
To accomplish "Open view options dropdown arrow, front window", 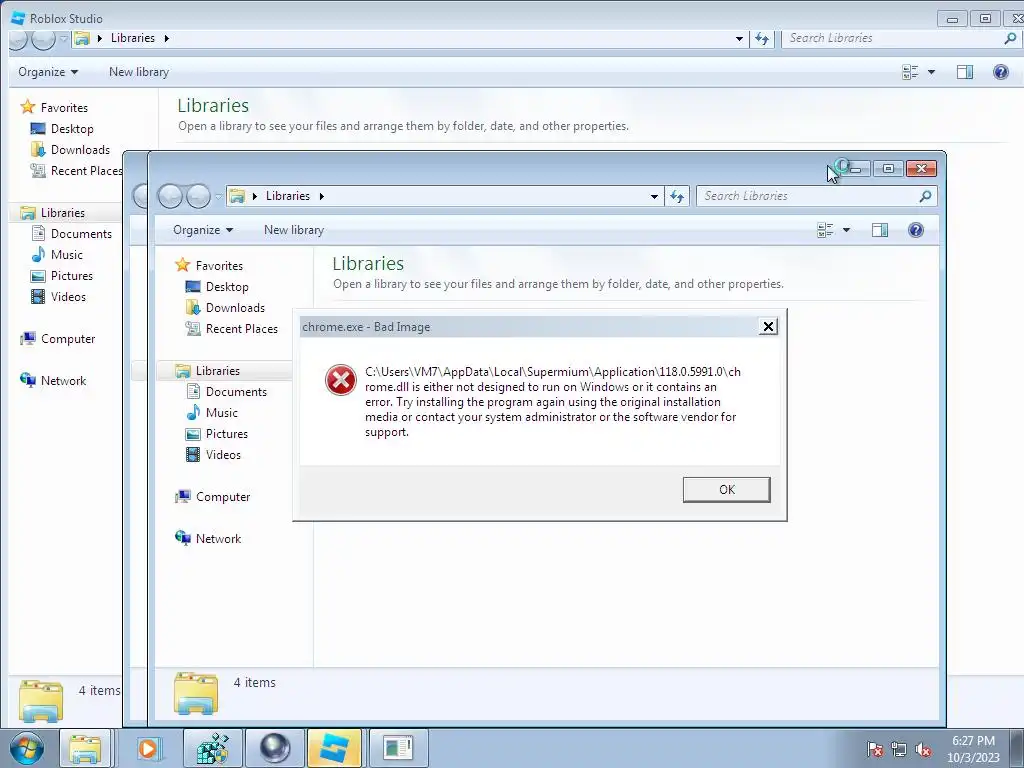I will click(846, 230).
